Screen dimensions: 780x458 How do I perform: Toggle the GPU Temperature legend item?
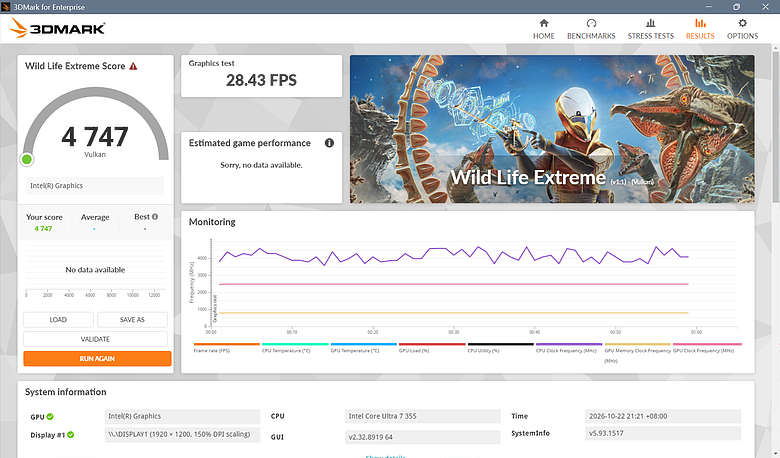(x=364, y=348)
